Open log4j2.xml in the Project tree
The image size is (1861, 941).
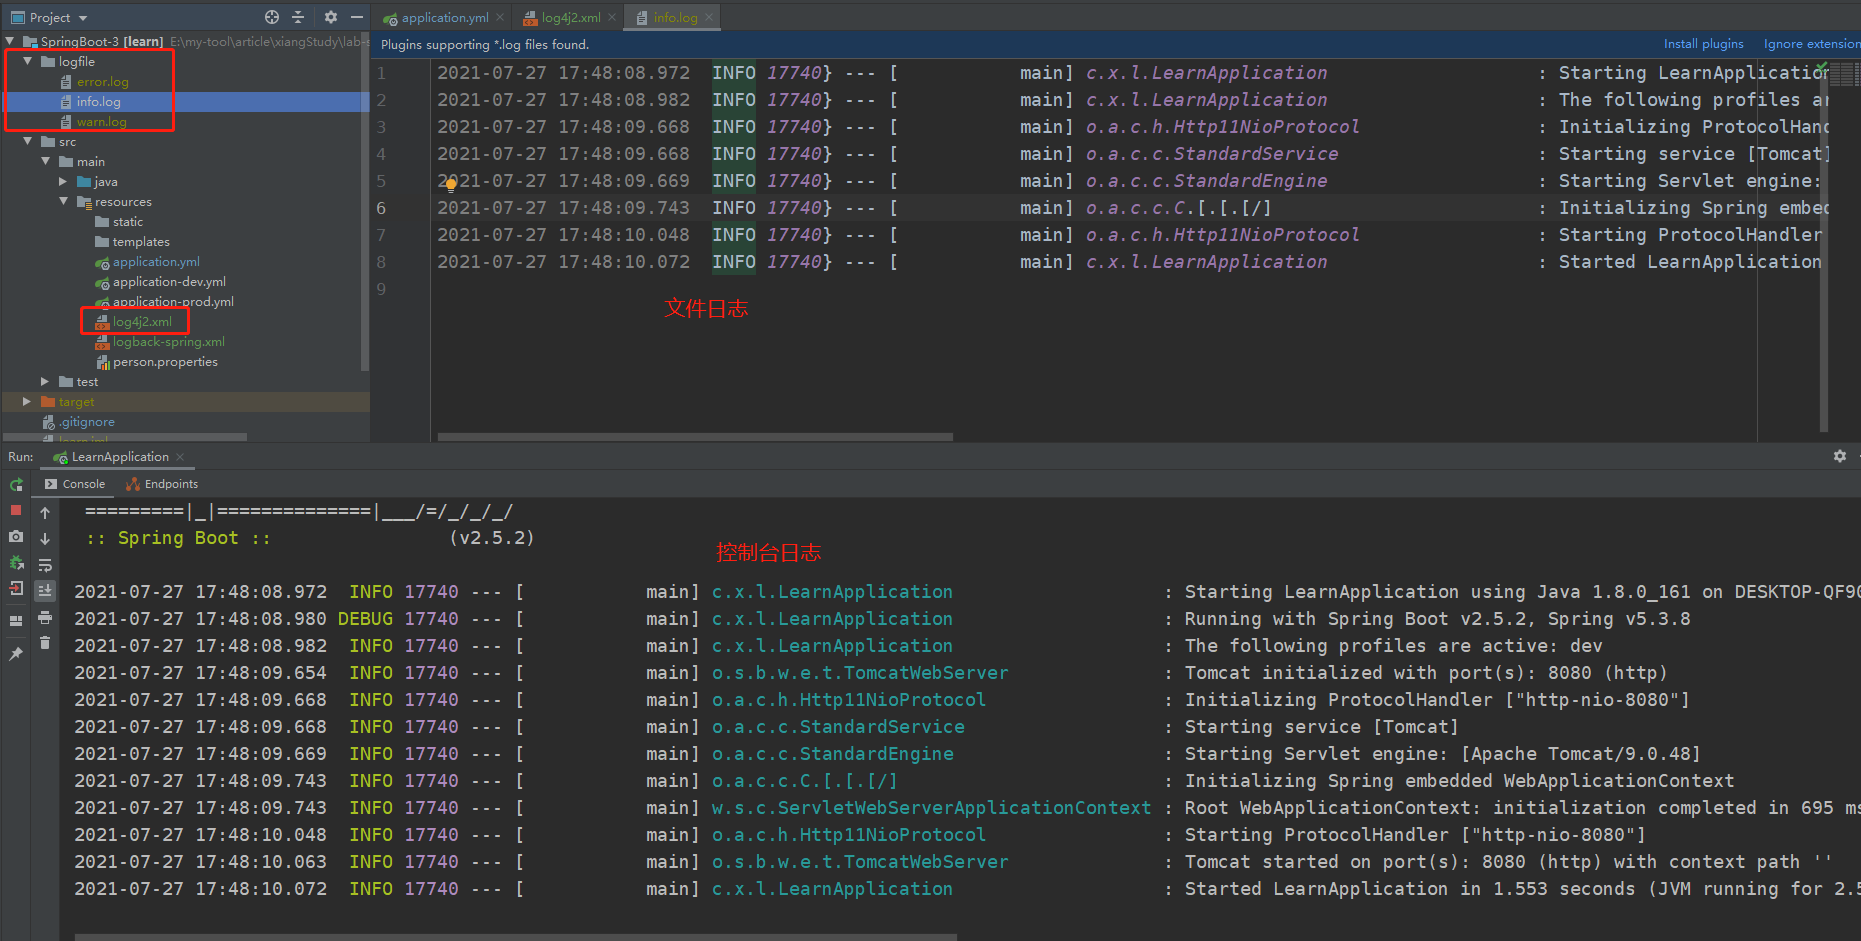(142, 322)
